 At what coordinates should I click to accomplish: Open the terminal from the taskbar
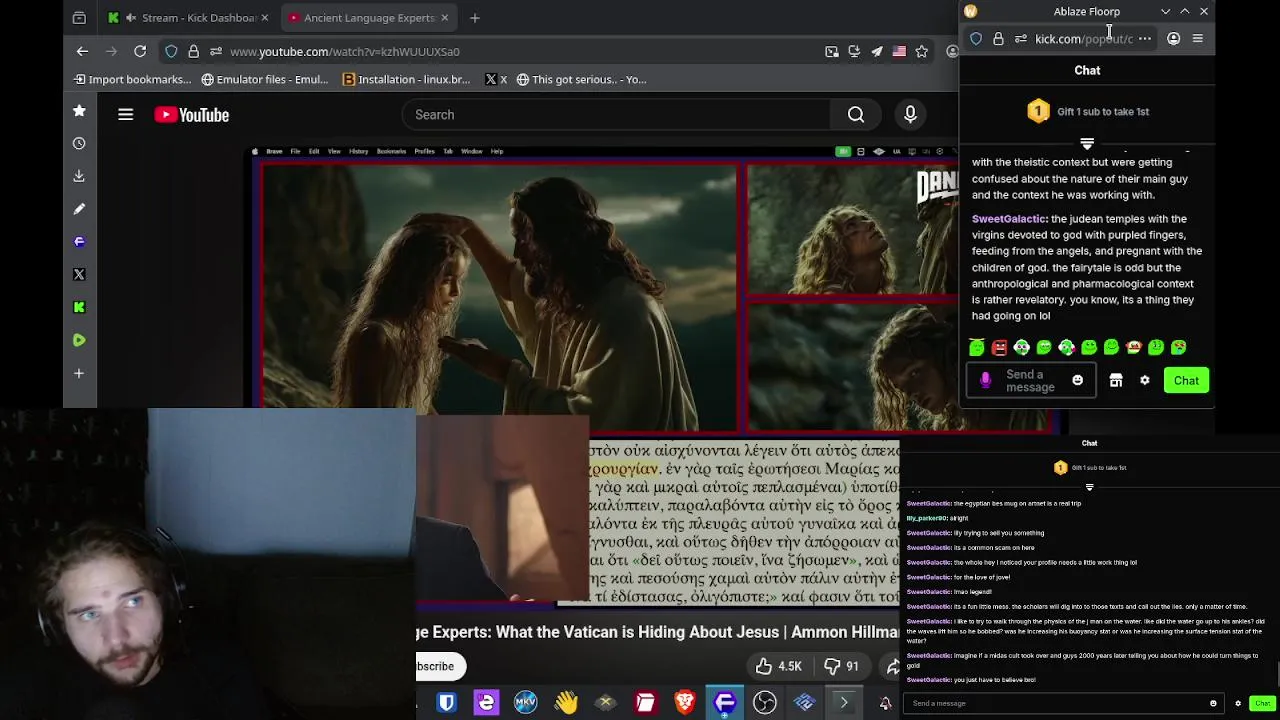pyautogui.click(x=844, y=703)
